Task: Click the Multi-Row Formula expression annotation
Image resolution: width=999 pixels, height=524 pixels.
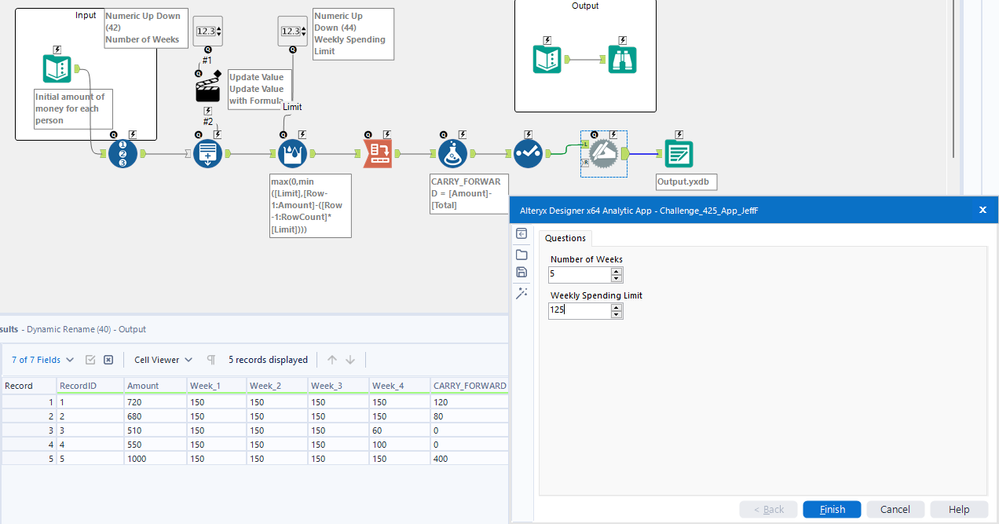Action: (x=310, y=205)
